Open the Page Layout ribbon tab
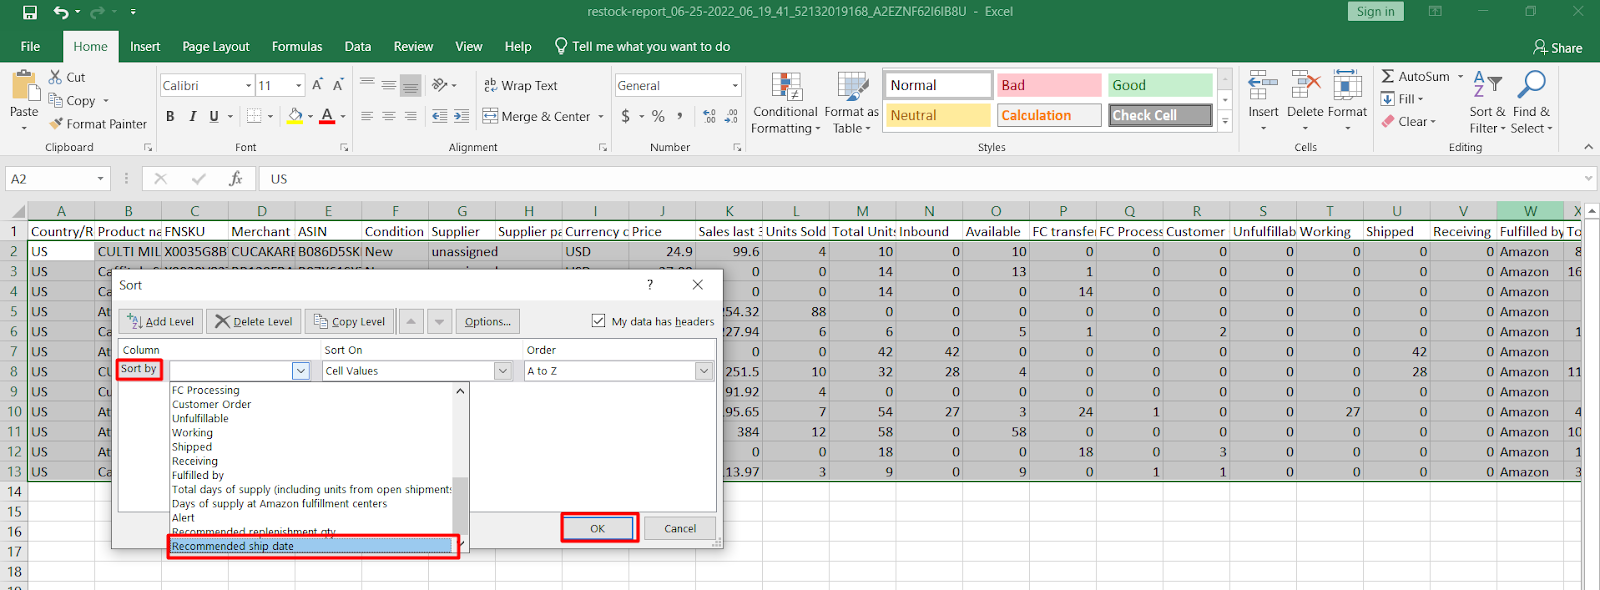The width and height of the screenshot is (1600, 590). (216, 47)
